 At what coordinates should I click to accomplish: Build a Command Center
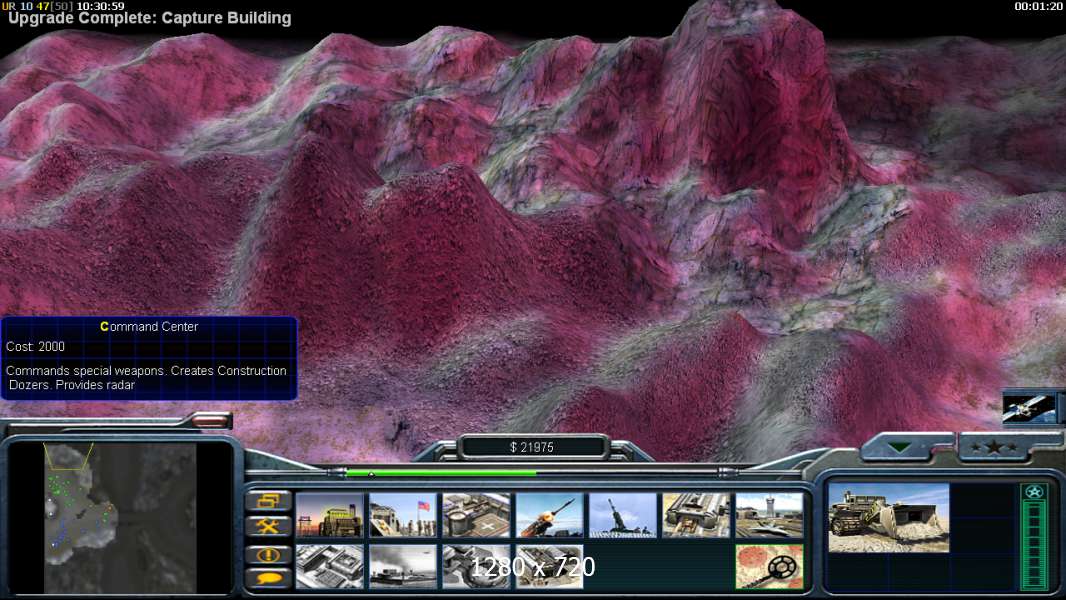tap(550, 566)
